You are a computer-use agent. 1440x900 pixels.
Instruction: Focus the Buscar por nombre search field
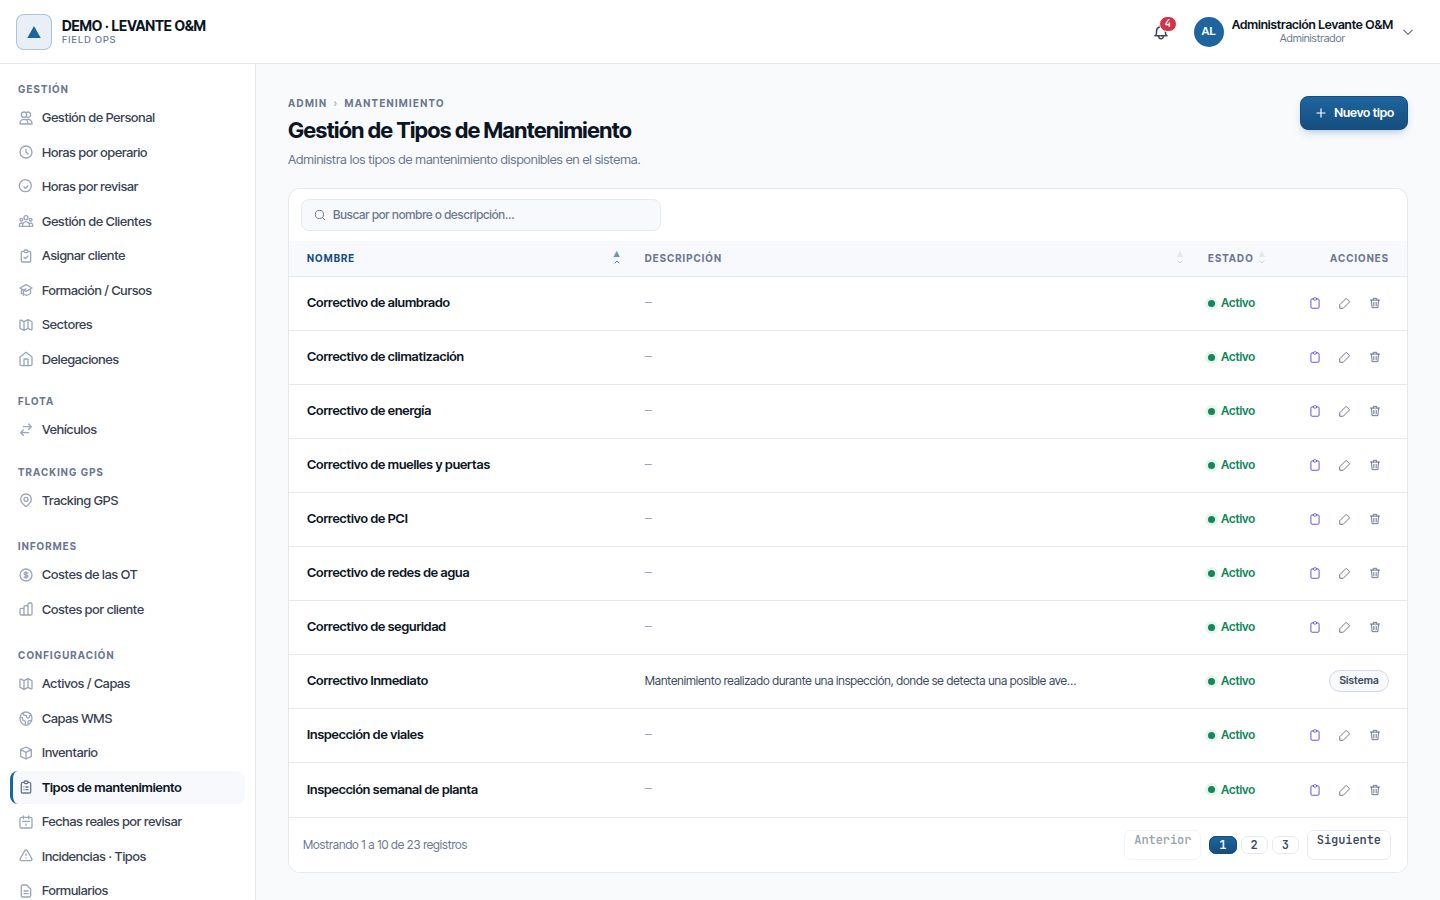coord(481,215)
